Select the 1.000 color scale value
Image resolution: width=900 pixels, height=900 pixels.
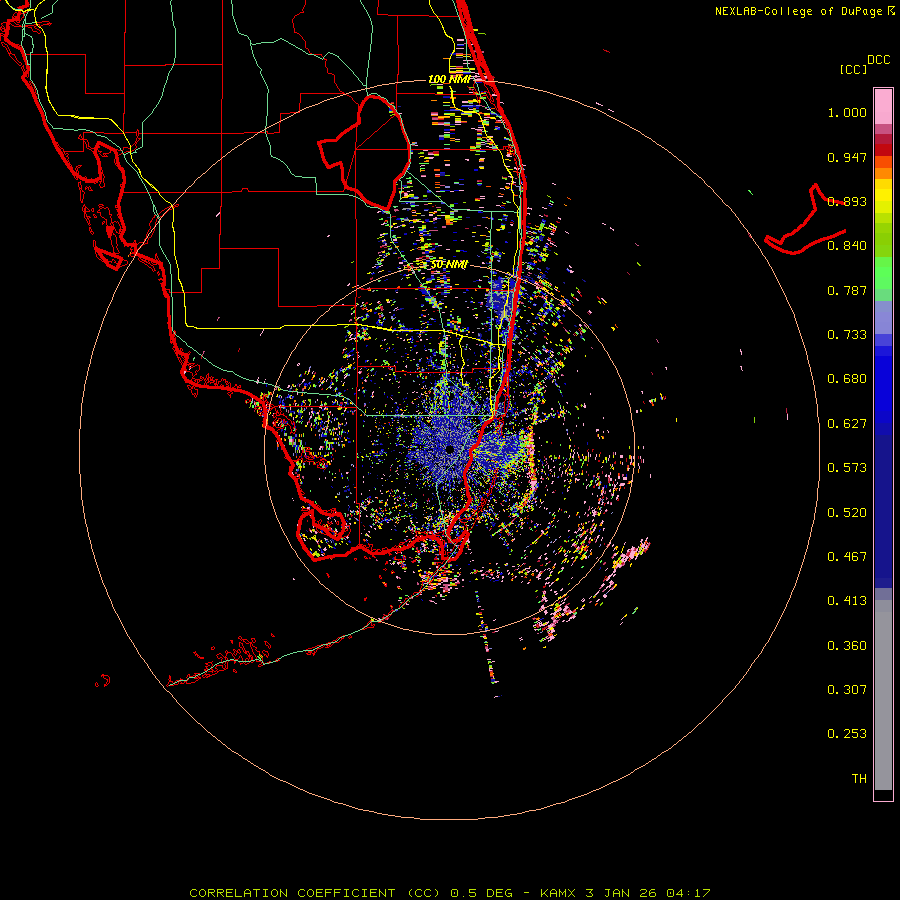click(847, 112)
